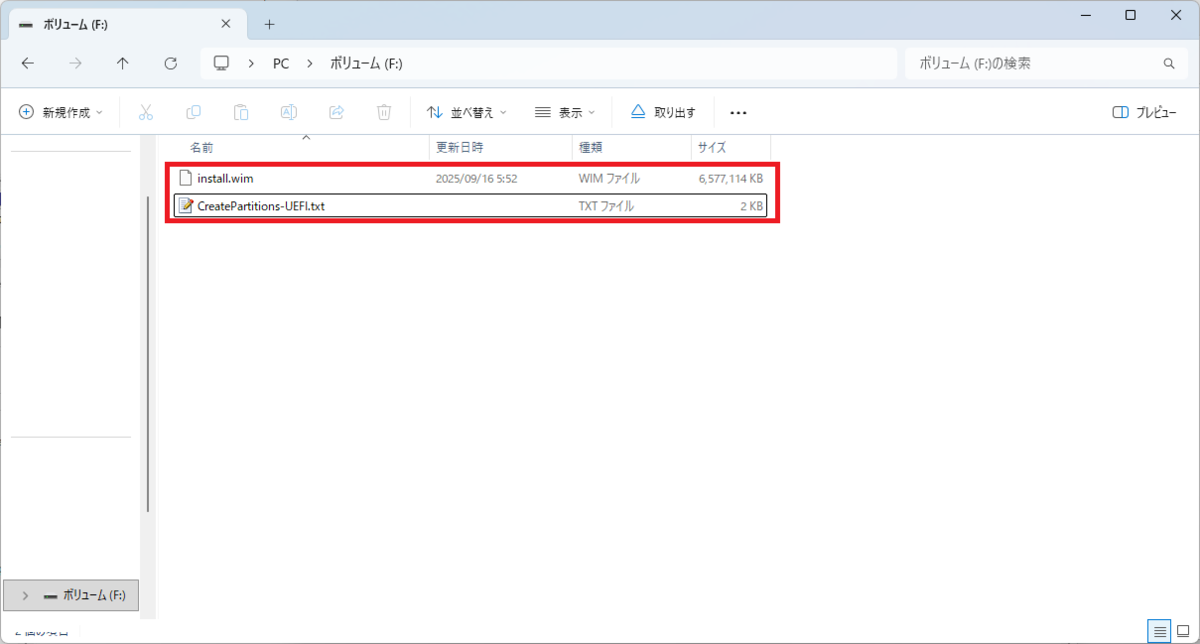The height and width of the screenshot is (644, 1200).
Task: Click the 2025/09/16 5:52 date cell
Action: point(476,178)
